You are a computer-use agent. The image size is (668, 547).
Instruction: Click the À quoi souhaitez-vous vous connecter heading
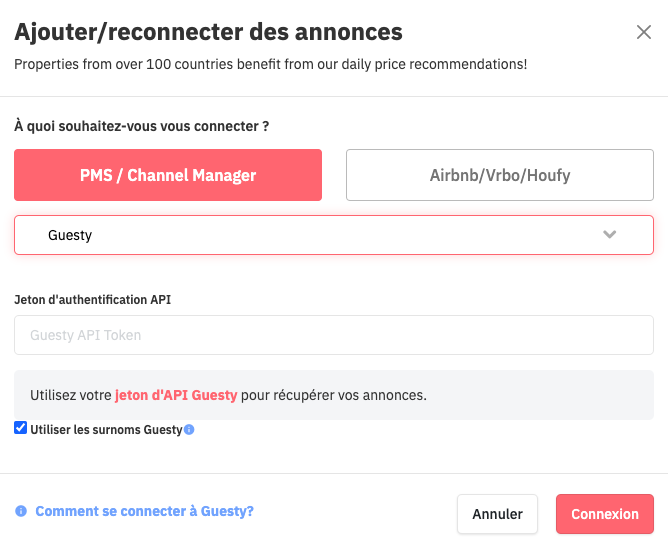(x=141, y=126)
